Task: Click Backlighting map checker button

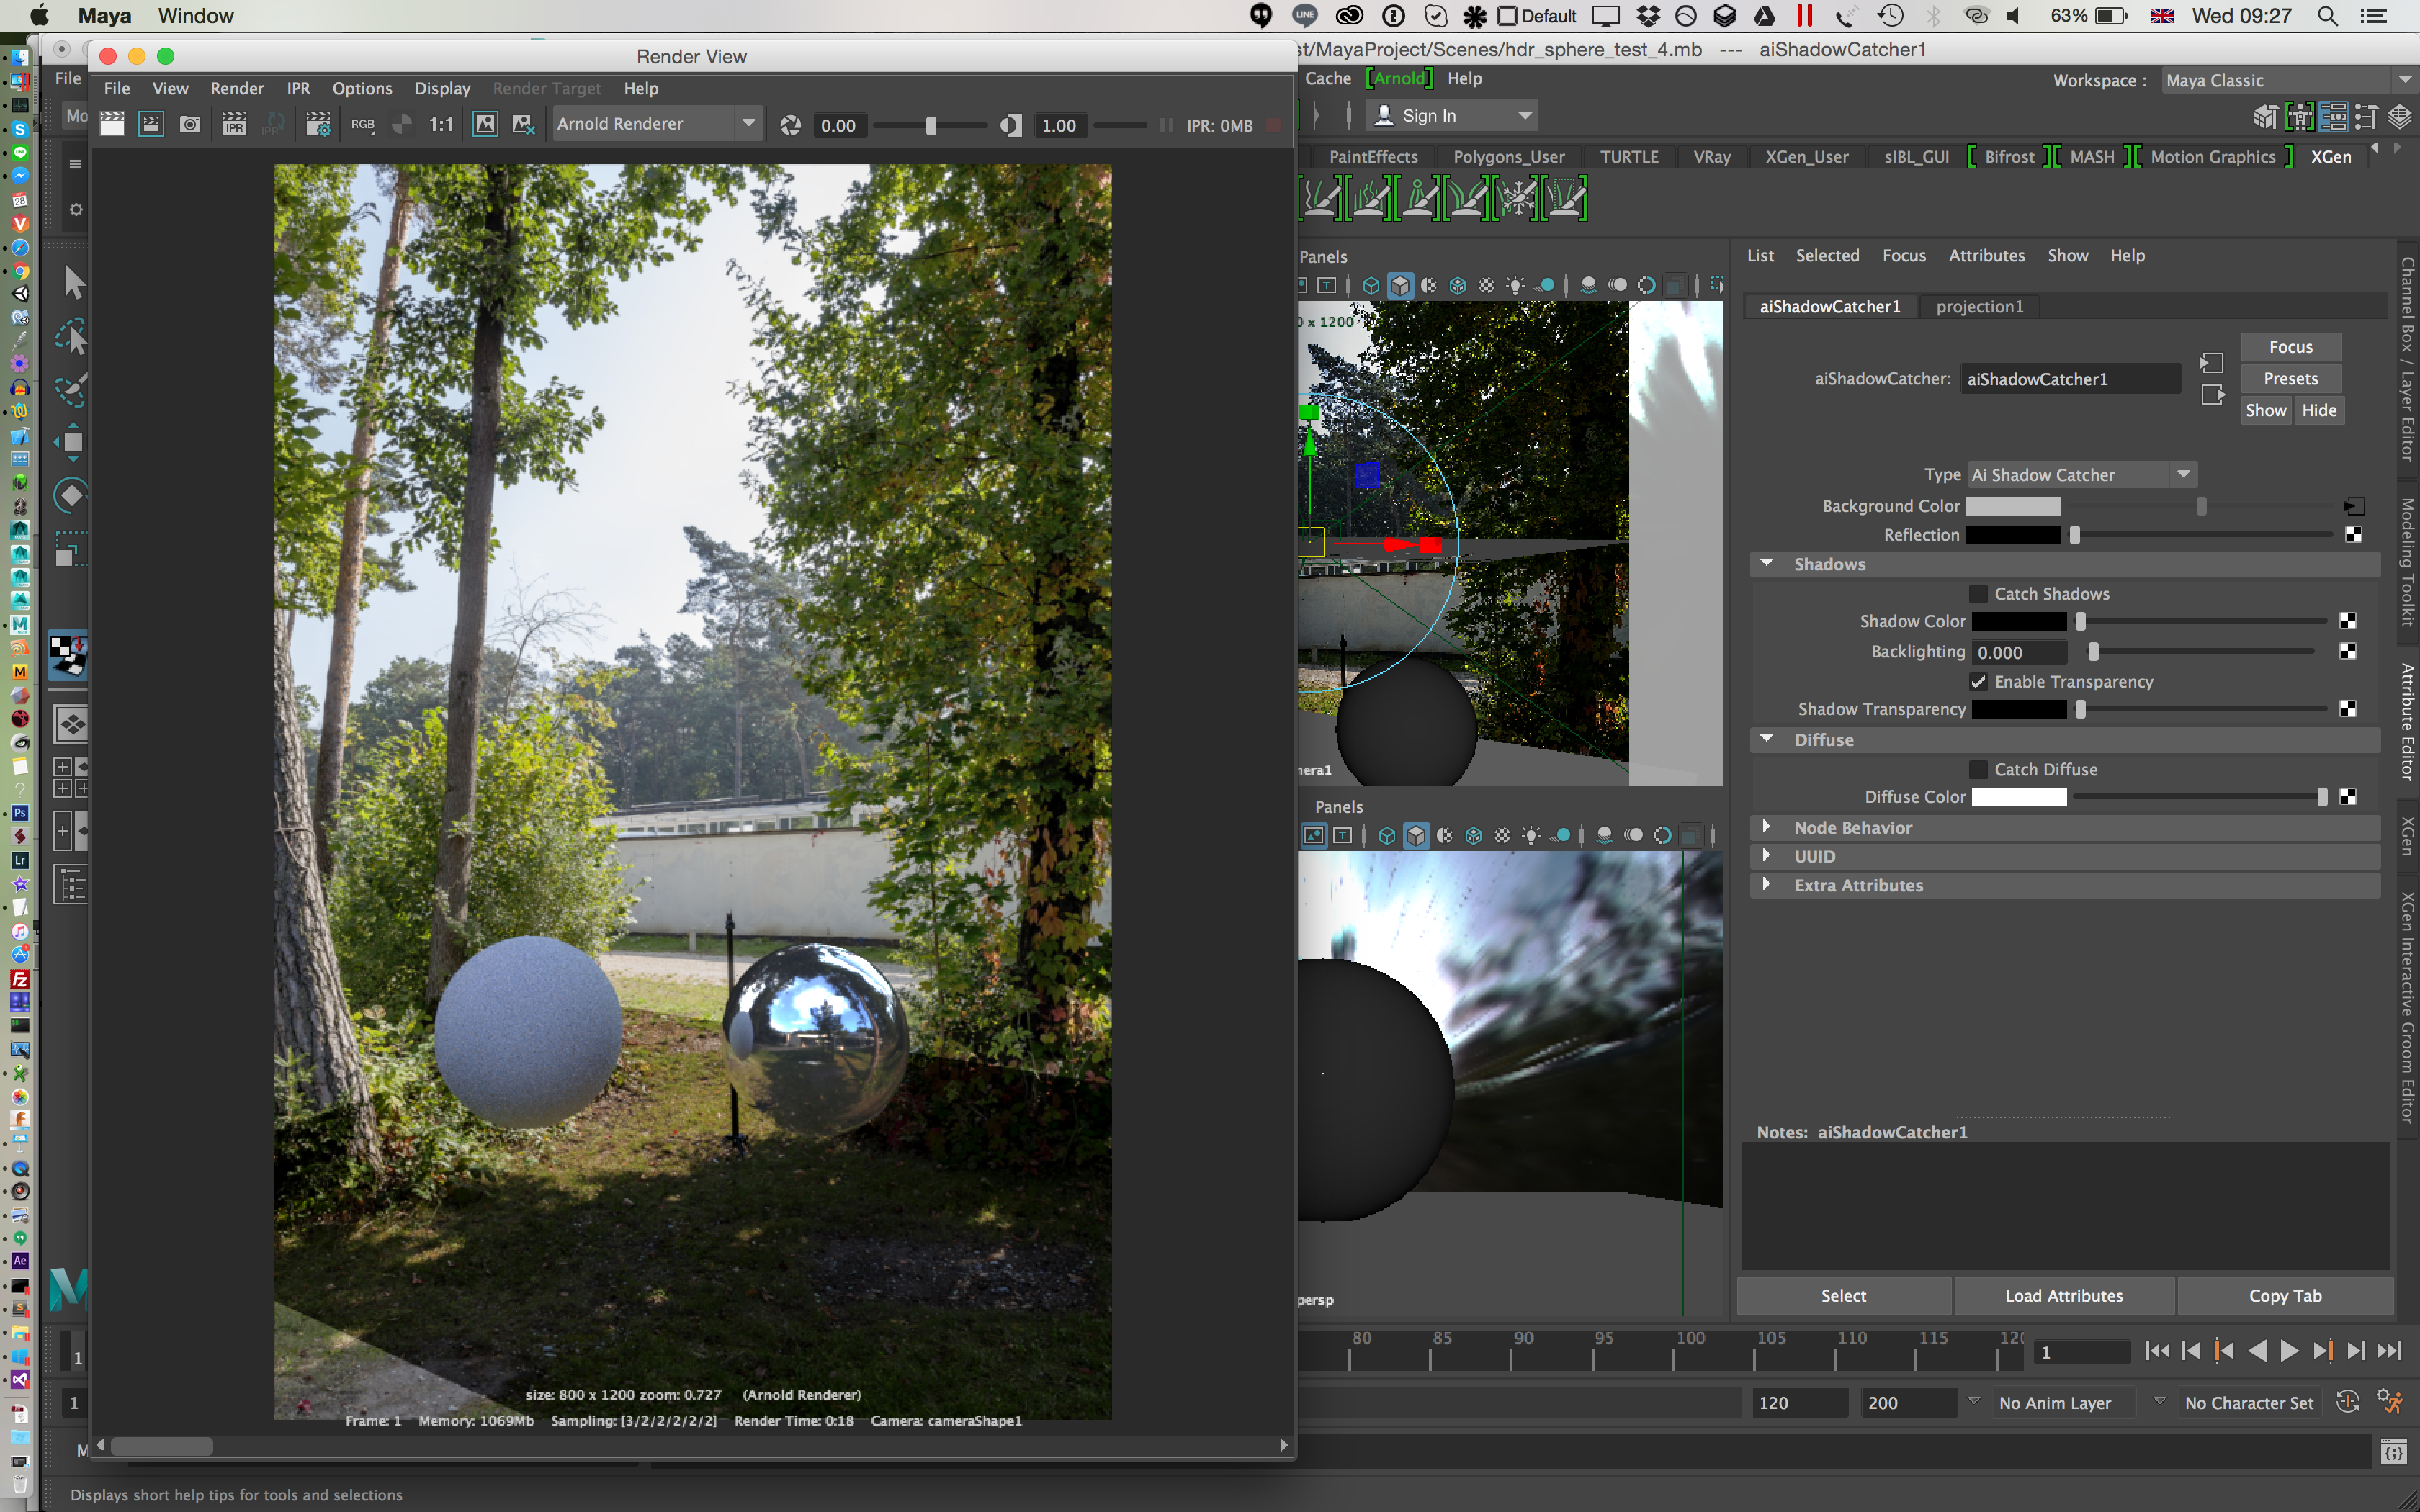Action: [2348, 652]
